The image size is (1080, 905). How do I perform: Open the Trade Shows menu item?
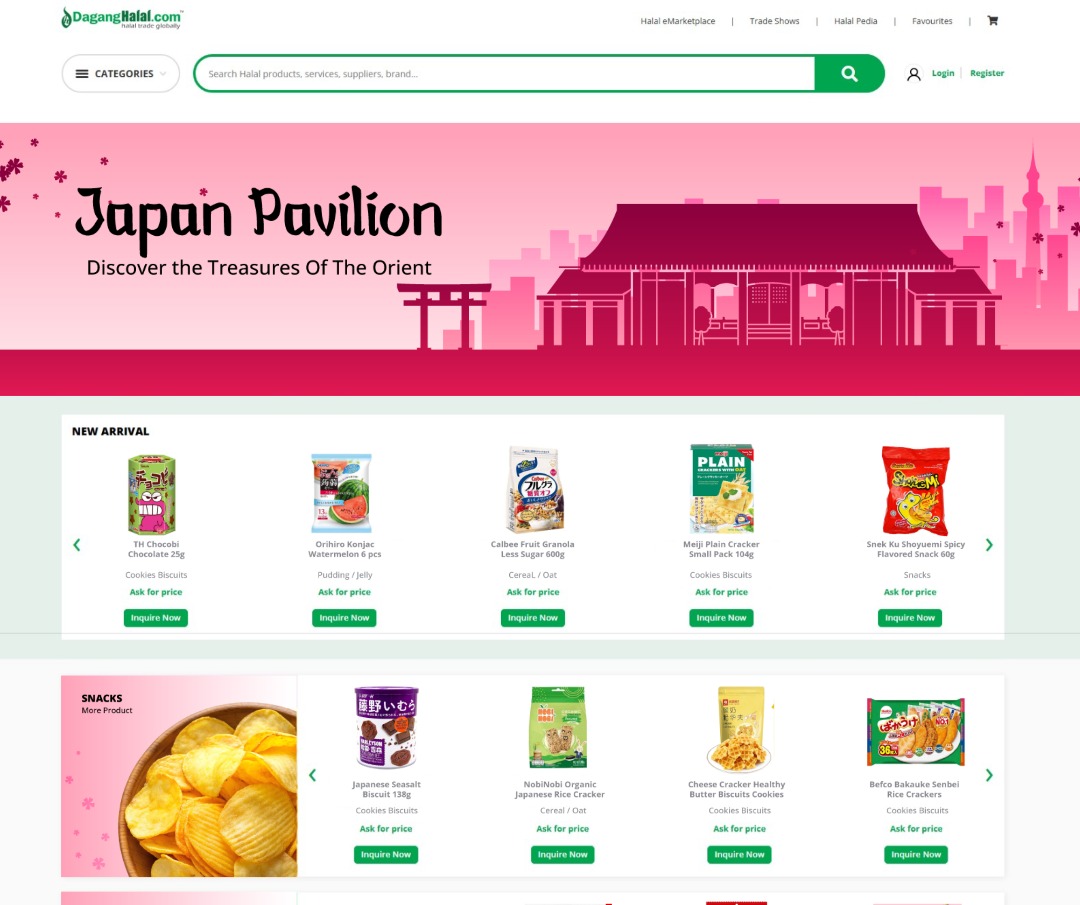pos(774,21)
